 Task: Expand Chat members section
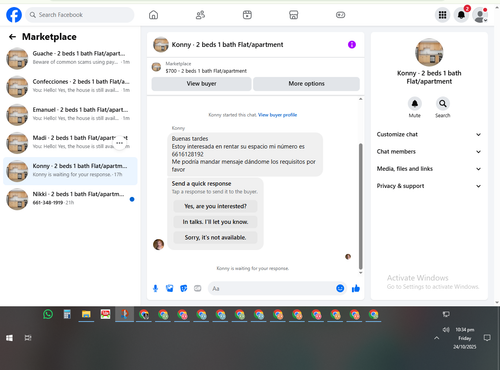[429, 152]
